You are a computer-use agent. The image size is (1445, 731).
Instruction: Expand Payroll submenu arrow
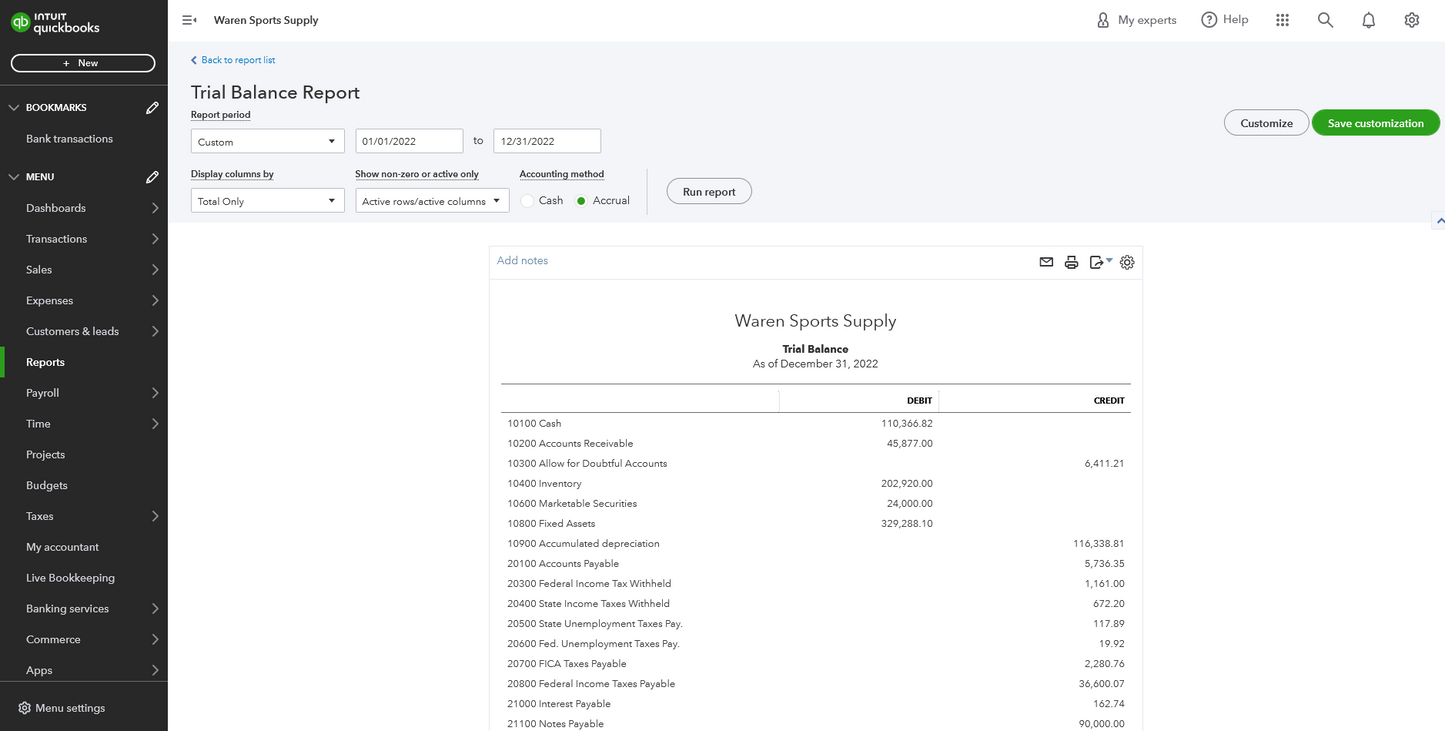[155, 393]
